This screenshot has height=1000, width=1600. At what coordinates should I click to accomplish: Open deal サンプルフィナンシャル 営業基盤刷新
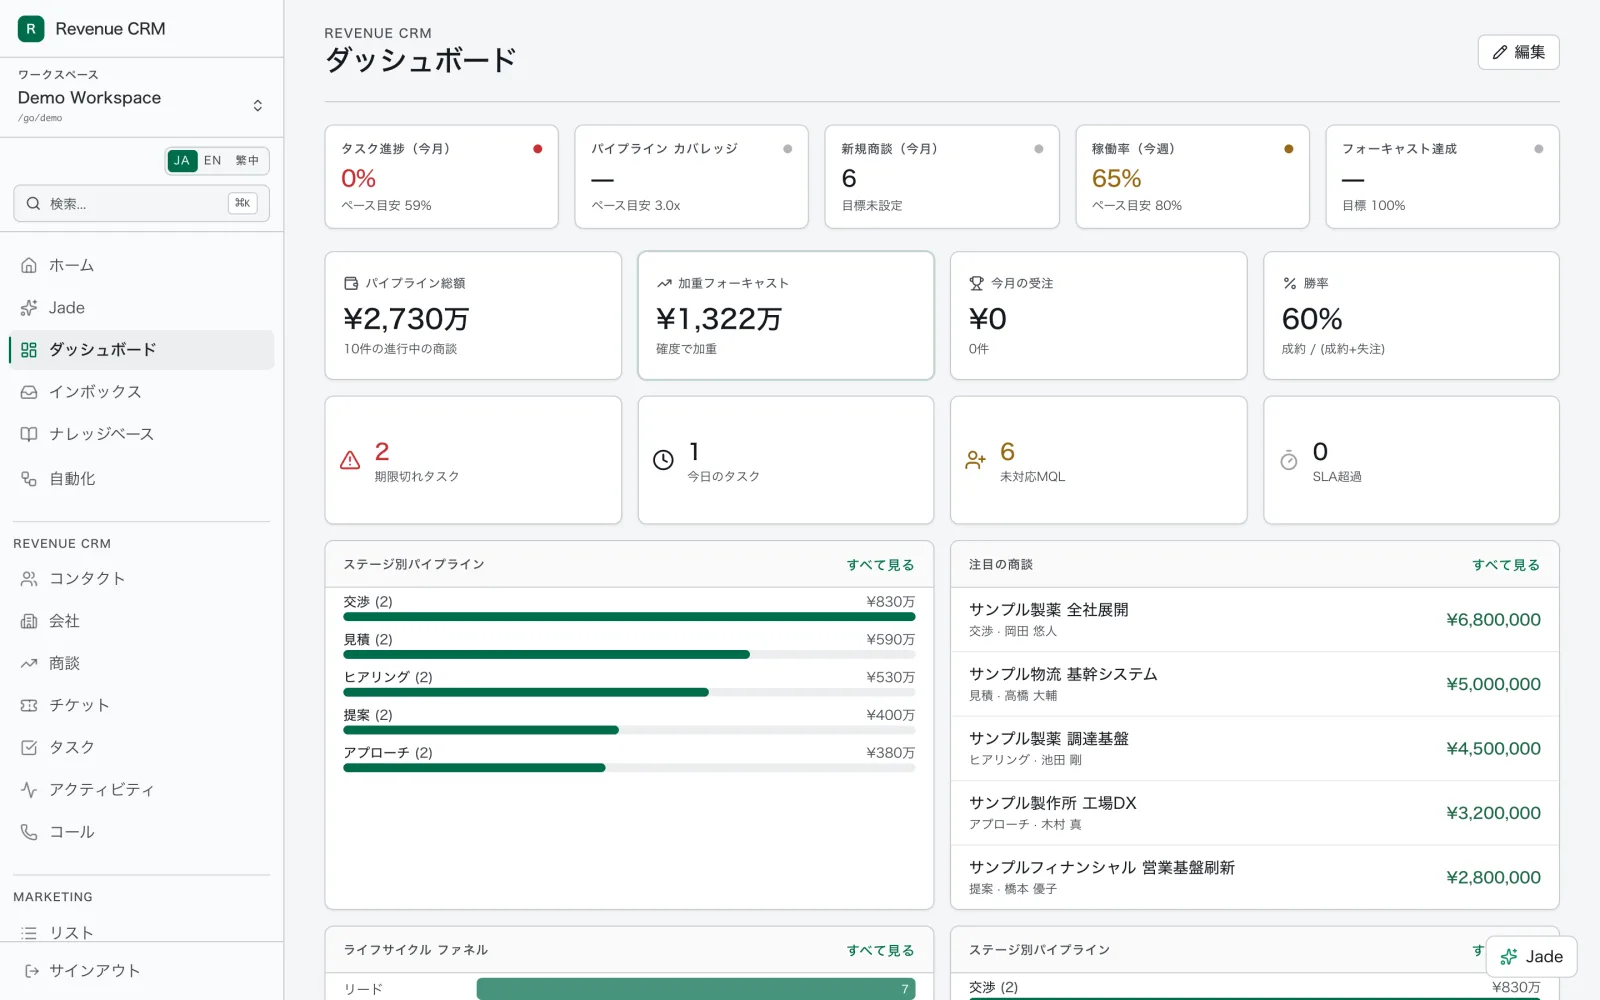click(x=1254, y=877)
